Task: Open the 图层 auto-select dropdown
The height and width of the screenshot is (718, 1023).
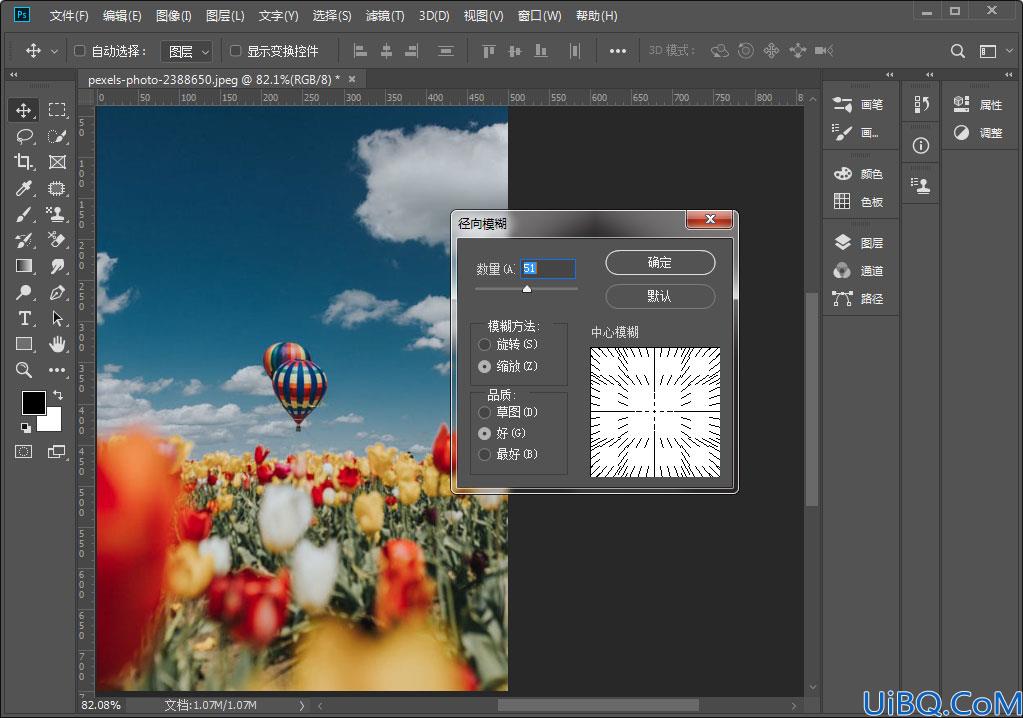Action: pos(187,51)
